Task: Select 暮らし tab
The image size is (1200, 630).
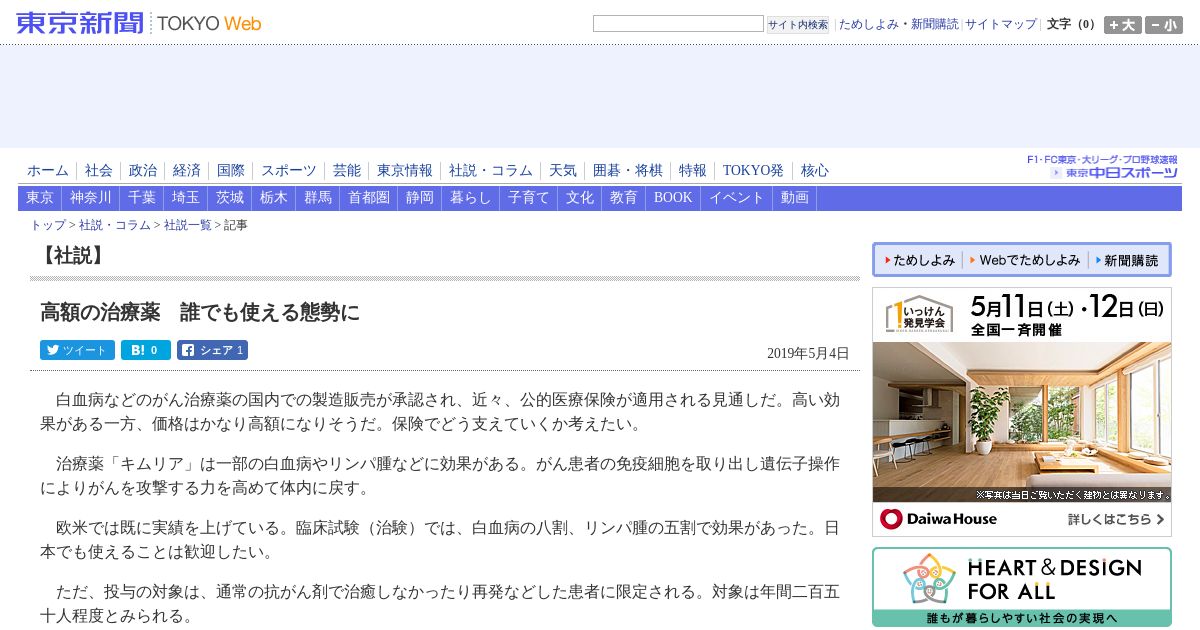Action: coord(471,198)
